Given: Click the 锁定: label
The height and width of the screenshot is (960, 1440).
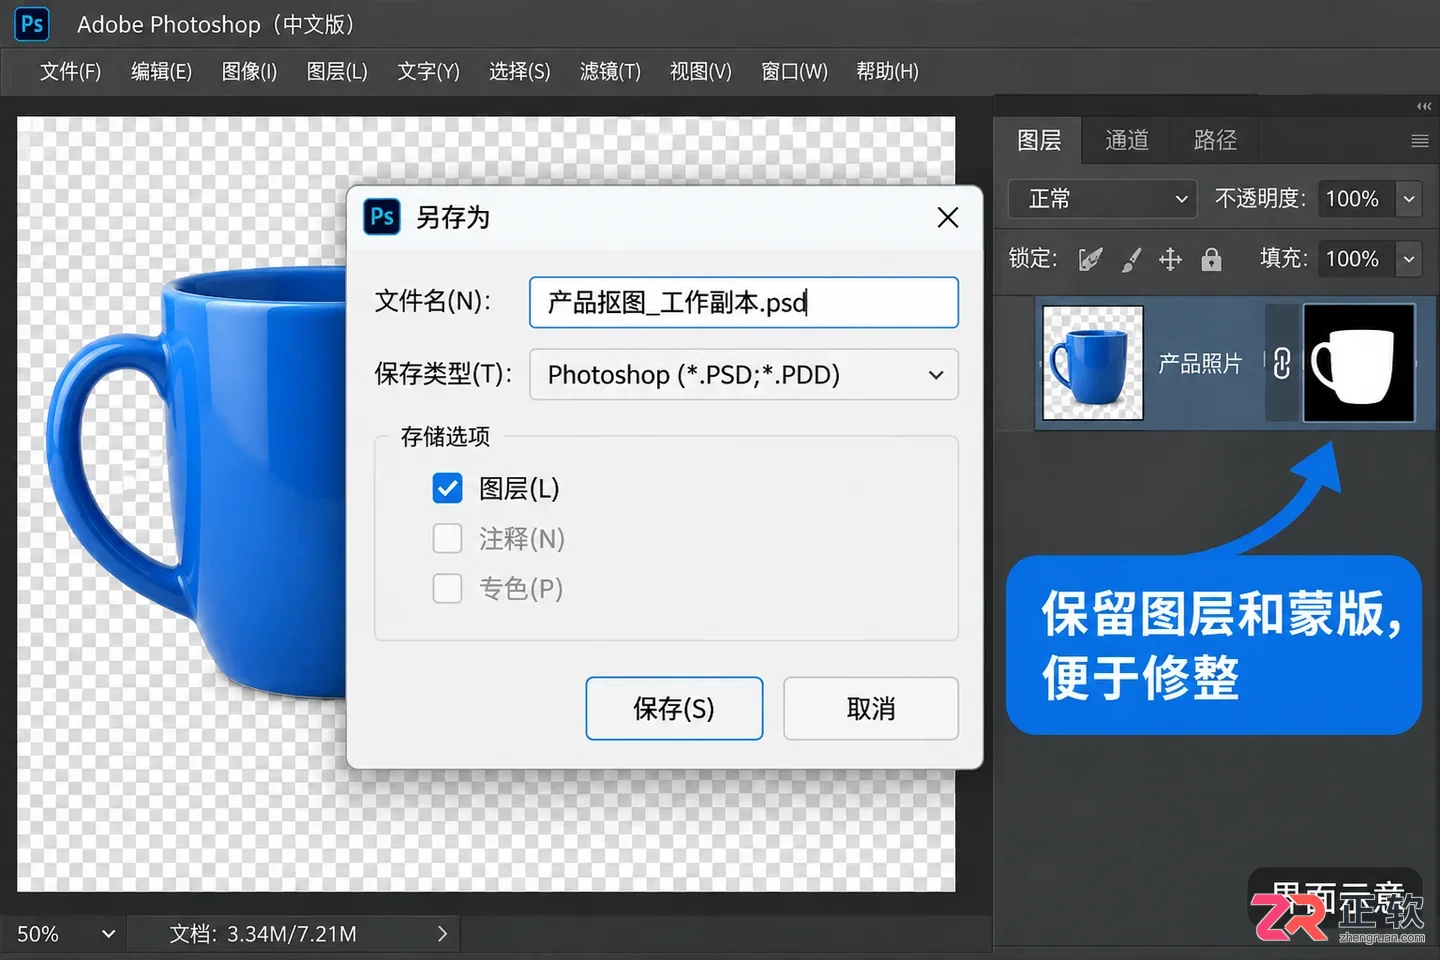Looking at the screenshot, I should [x=1033, y=259].
